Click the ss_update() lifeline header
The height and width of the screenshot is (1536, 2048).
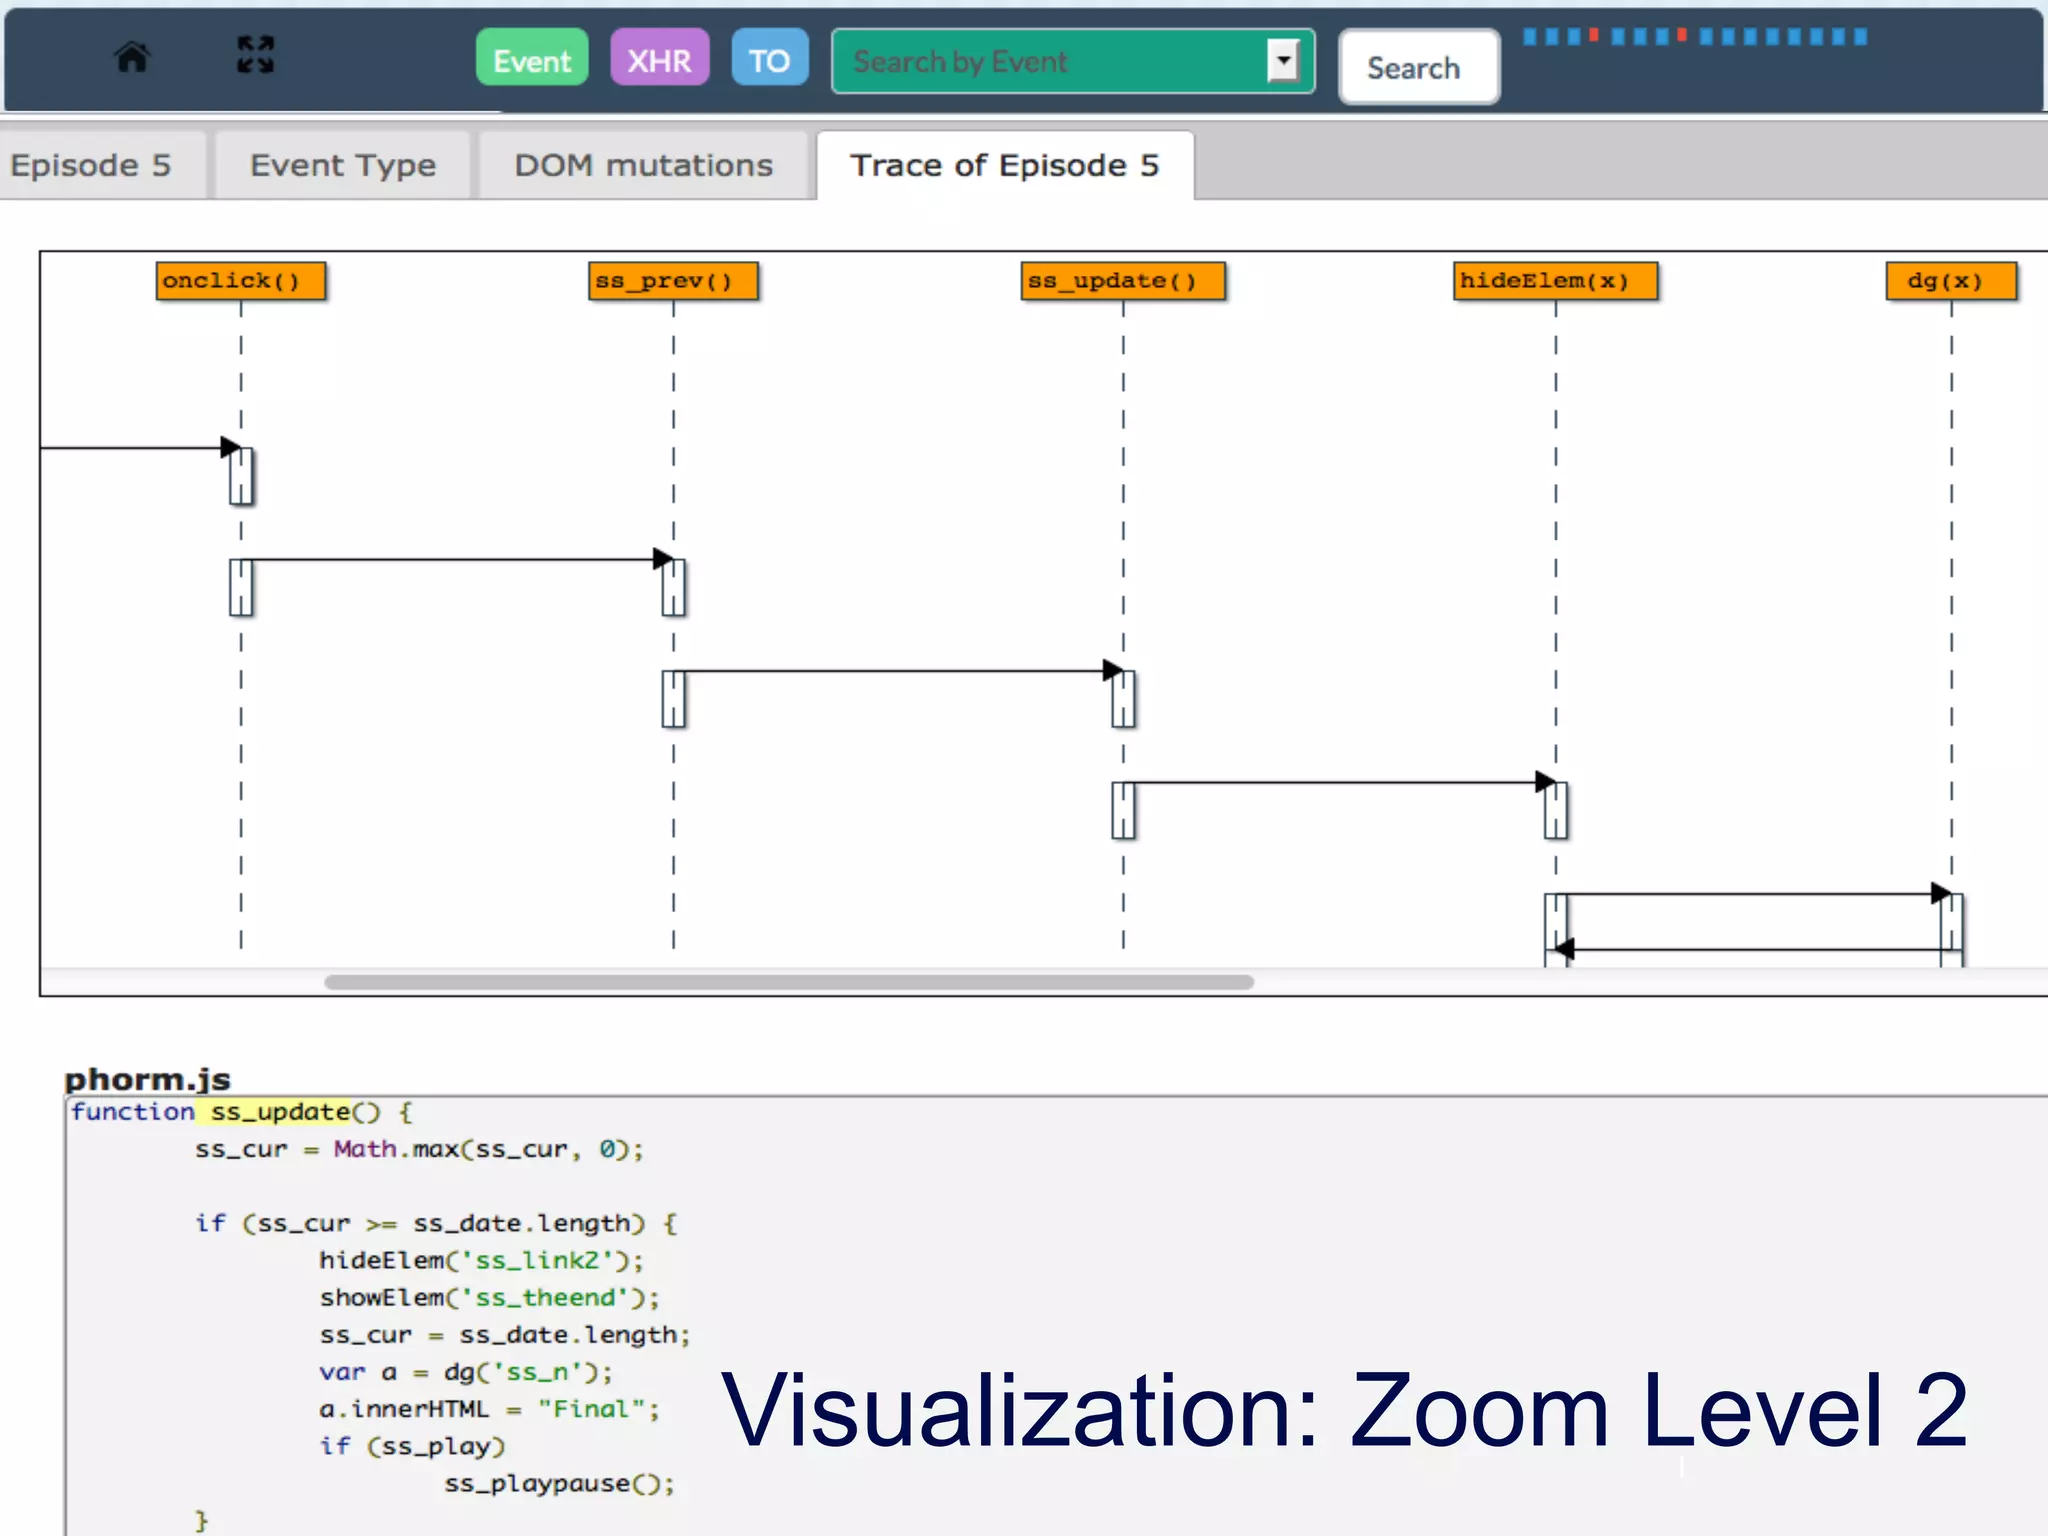(1123, 281)
